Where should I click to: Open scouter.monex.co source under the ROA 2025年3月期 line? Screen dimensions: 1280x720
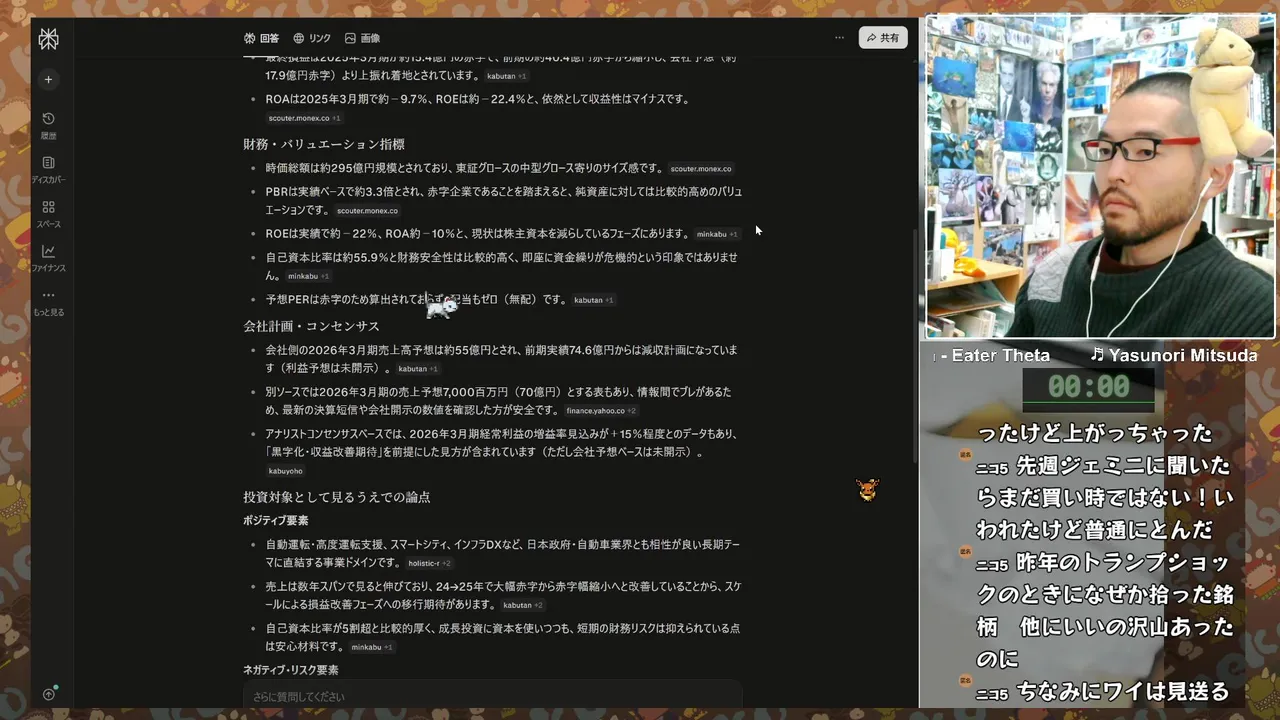coord(304,118)
